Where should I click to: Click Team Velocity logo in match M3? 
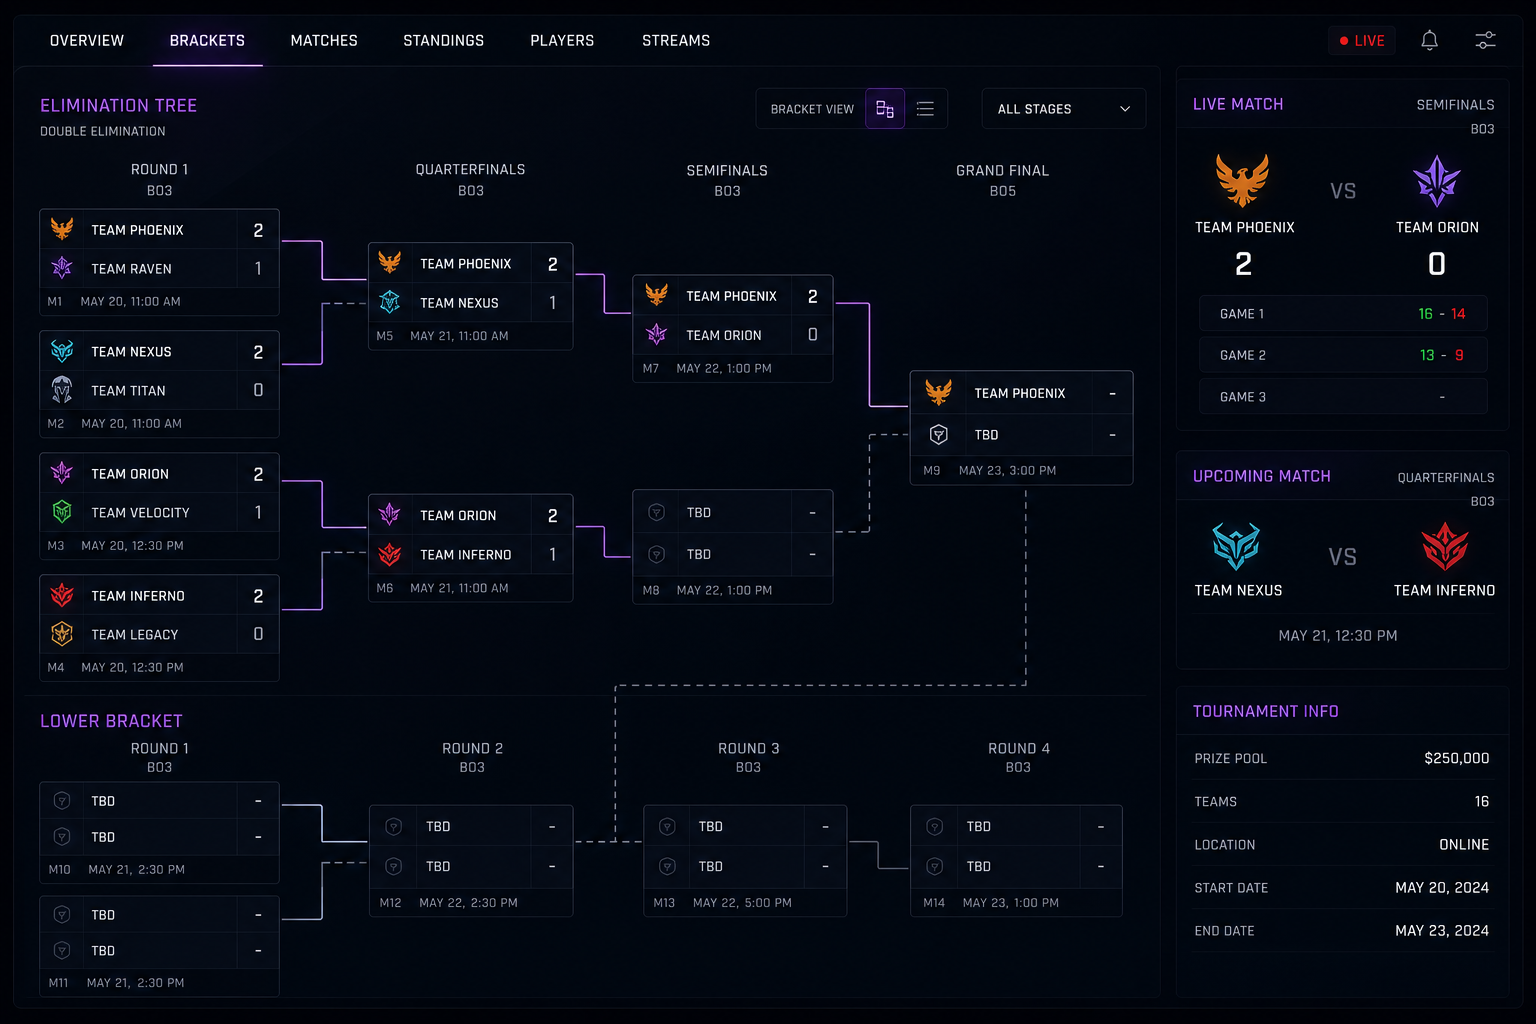click(62, 512)
